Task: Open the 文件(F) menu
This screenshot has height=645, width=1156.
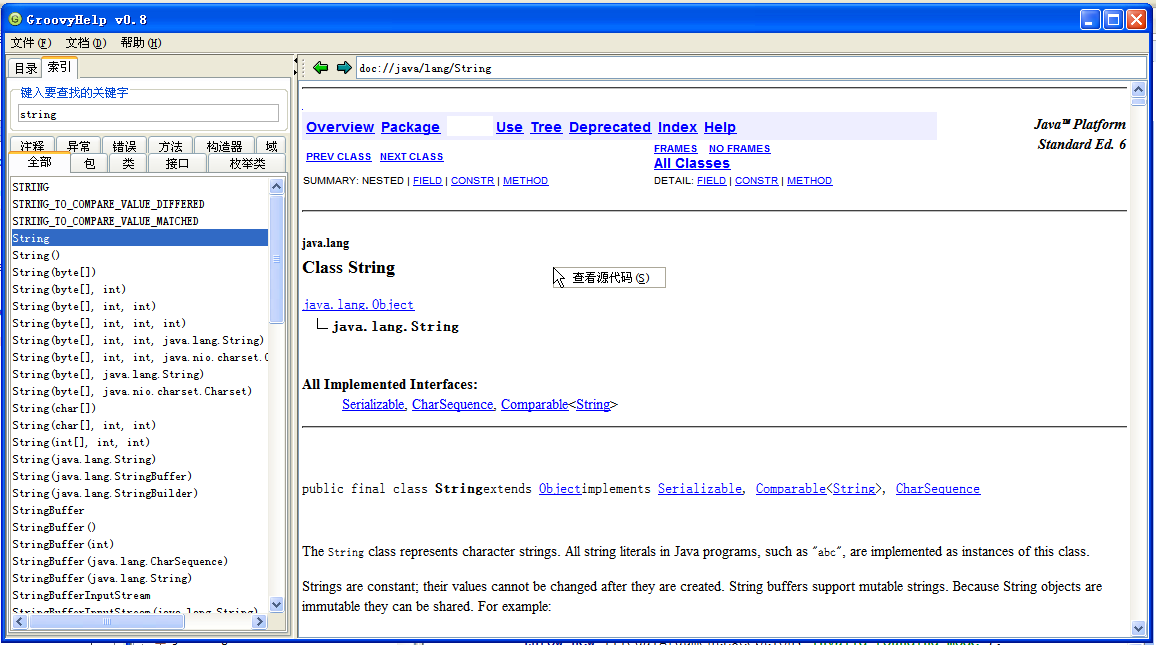Action: tap(31, 43)
